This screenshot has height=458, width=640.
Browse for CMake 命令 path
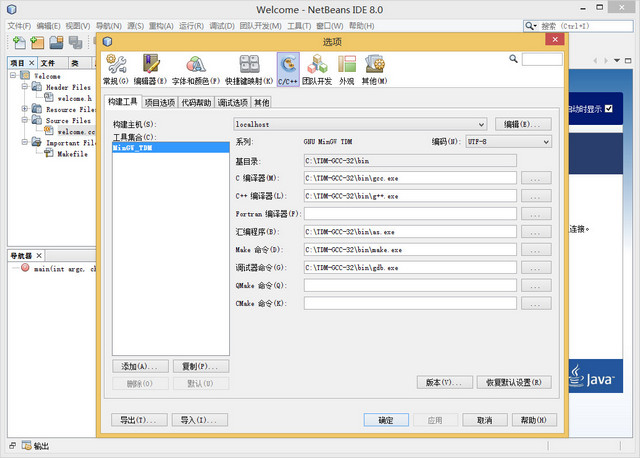[x=536, y=303]
